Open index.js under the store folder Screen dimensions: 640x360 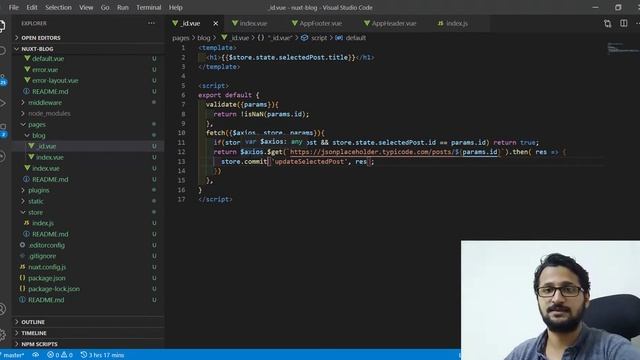(43, 223)
